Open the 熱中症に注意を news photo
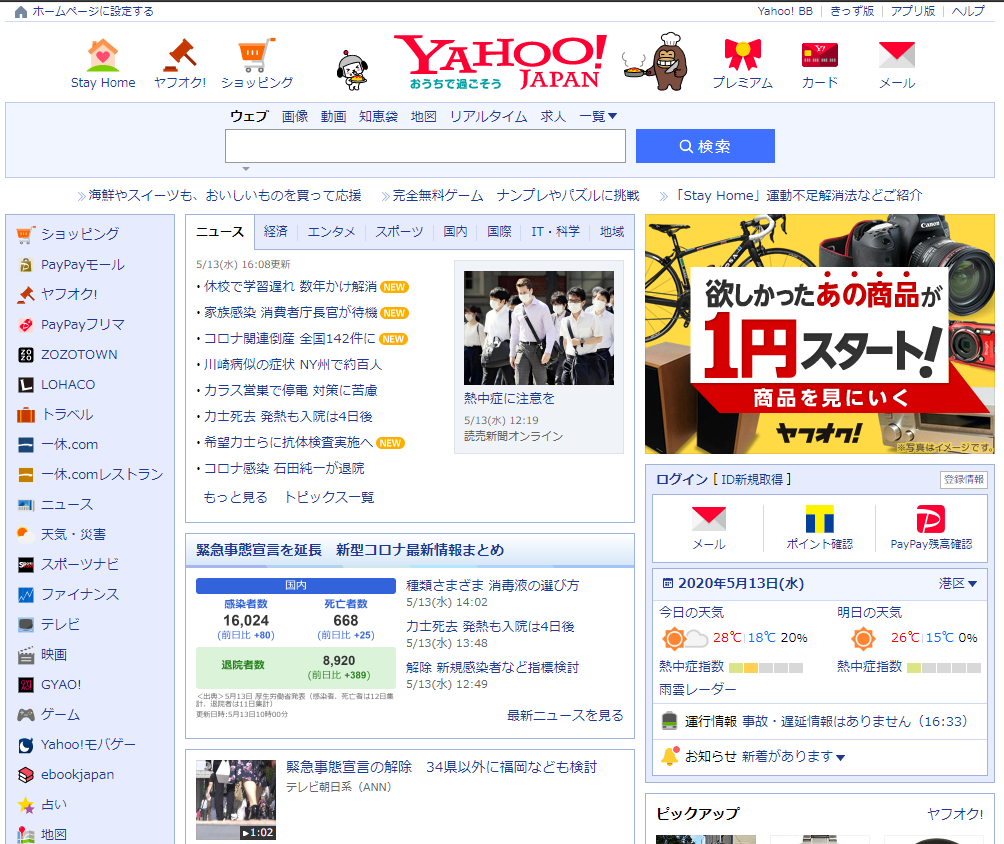This screenshot has width=1004, height=844. click(538, 328)
